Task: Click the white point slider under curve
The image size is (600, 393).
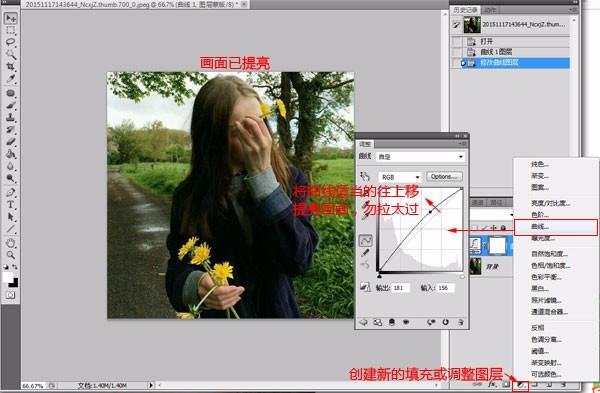Action: pyautogui.click(x=462, y=276)
